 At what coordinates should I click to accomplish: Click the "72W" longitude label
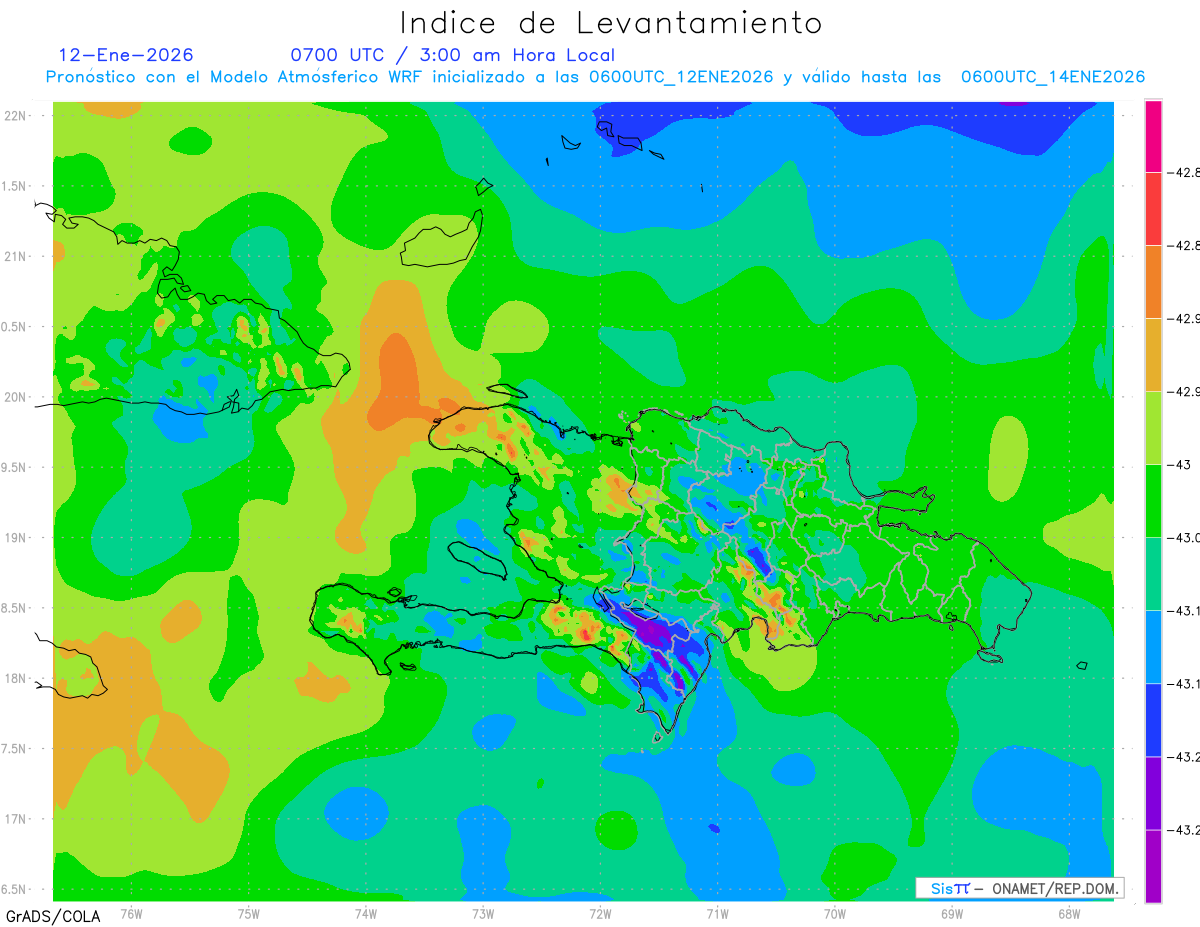pos(600,913)
